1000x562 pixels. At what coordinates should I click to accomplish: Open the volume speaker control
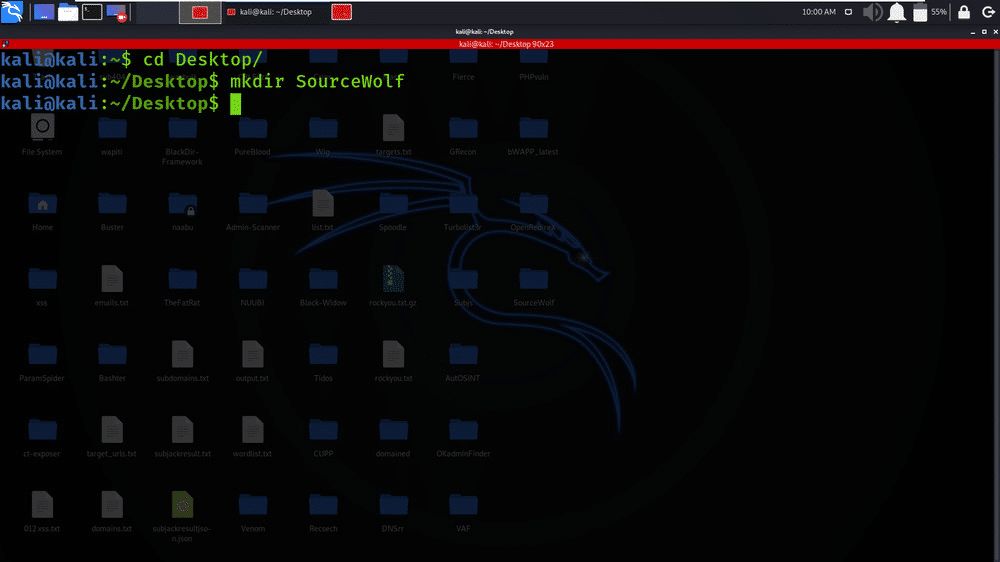coord(872,12)
